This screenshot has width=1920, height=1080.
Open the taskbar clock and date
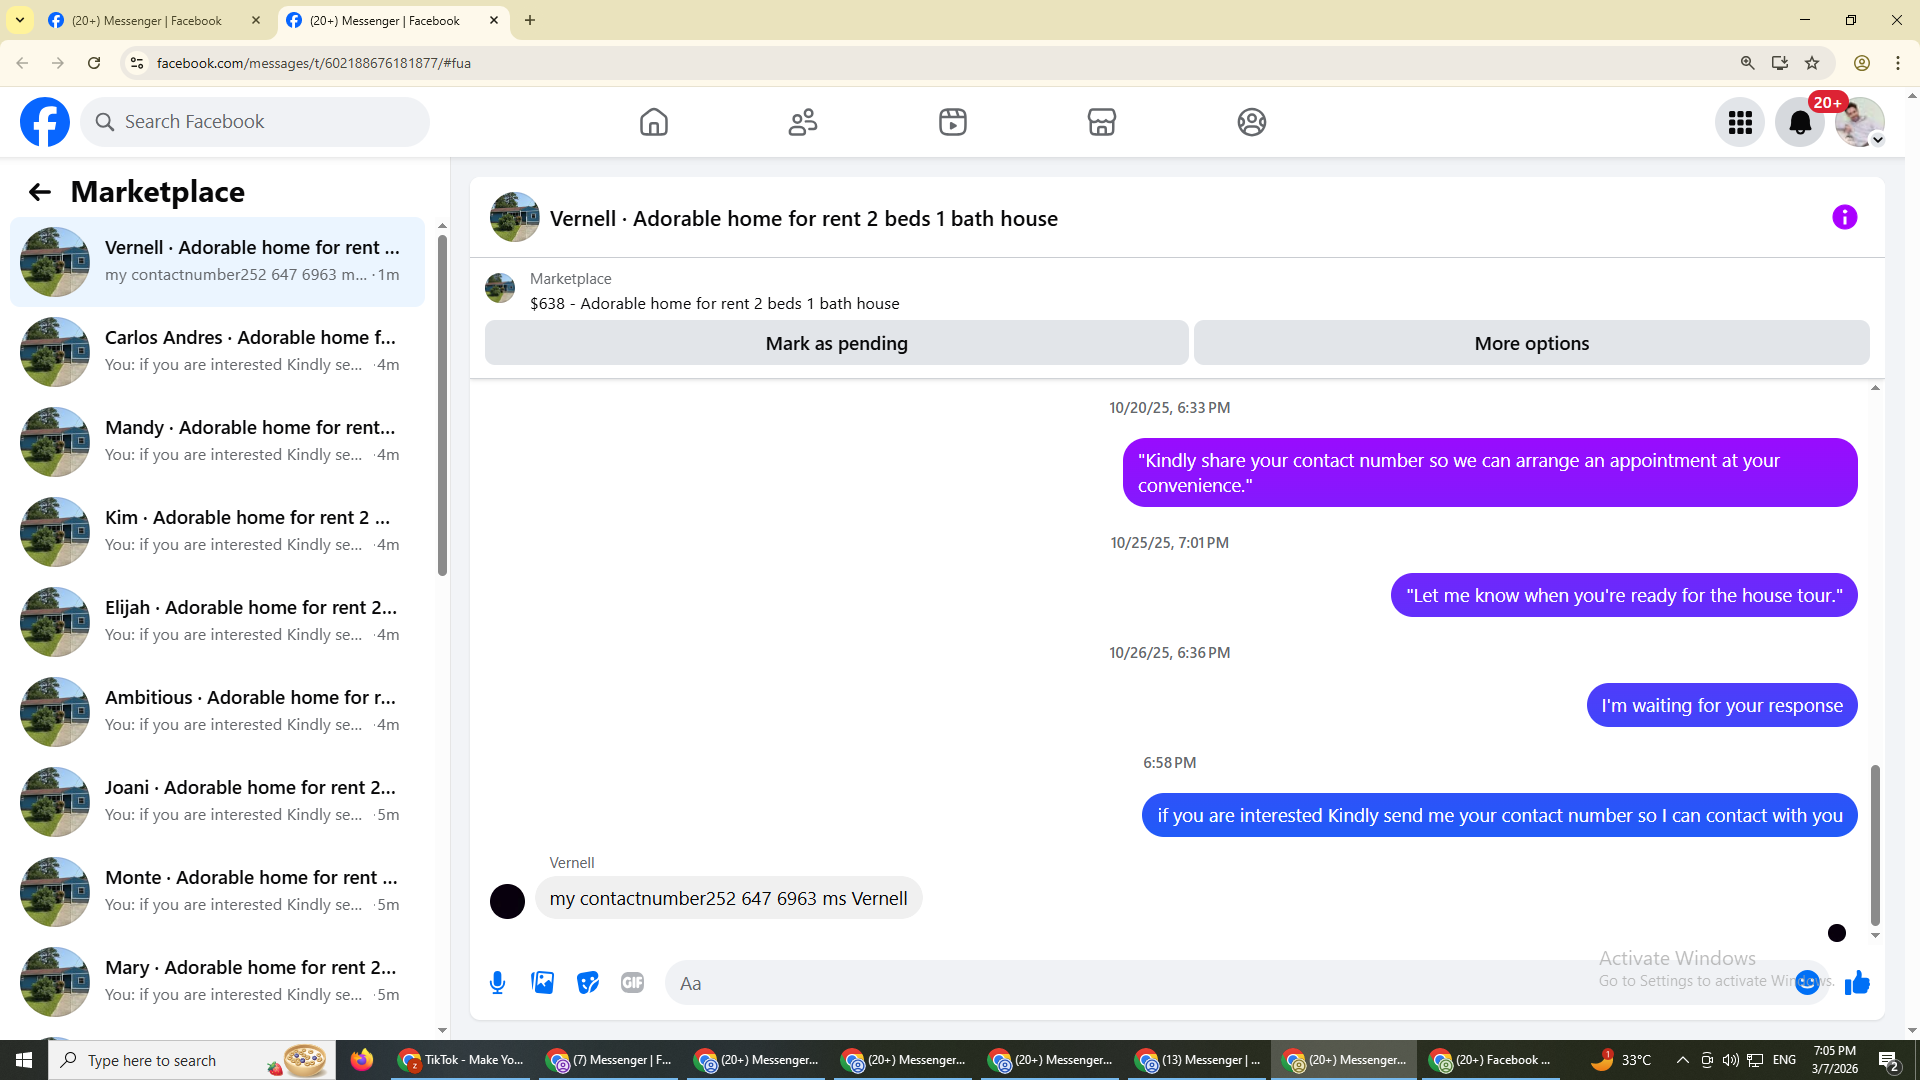(x=1834, y=1060)
